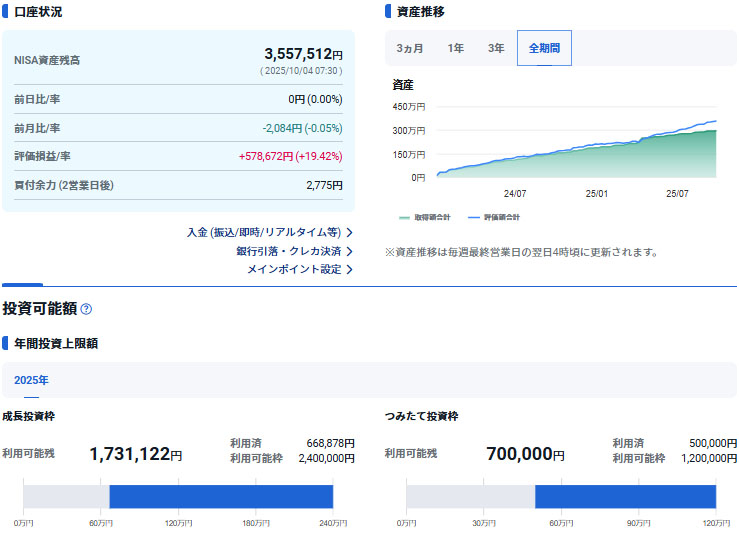Viewport: 739px width, 533px height.
Task: Click the 買付余力 value 2,775円
Action: (x=324, y=186)
